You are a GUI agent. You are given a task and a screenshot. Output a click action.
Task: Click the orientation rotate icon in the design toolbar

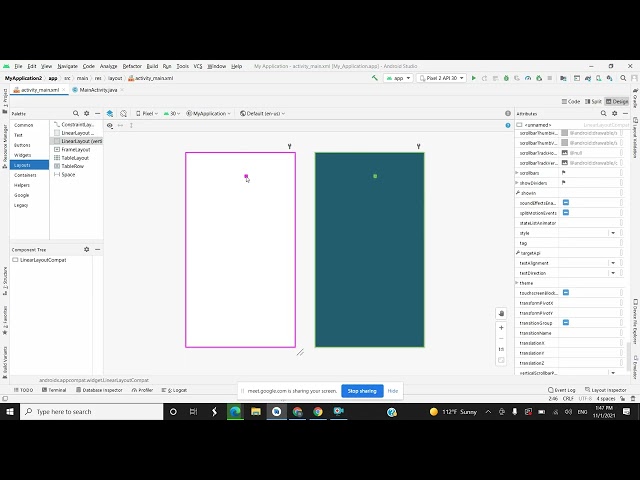[123, 113]
